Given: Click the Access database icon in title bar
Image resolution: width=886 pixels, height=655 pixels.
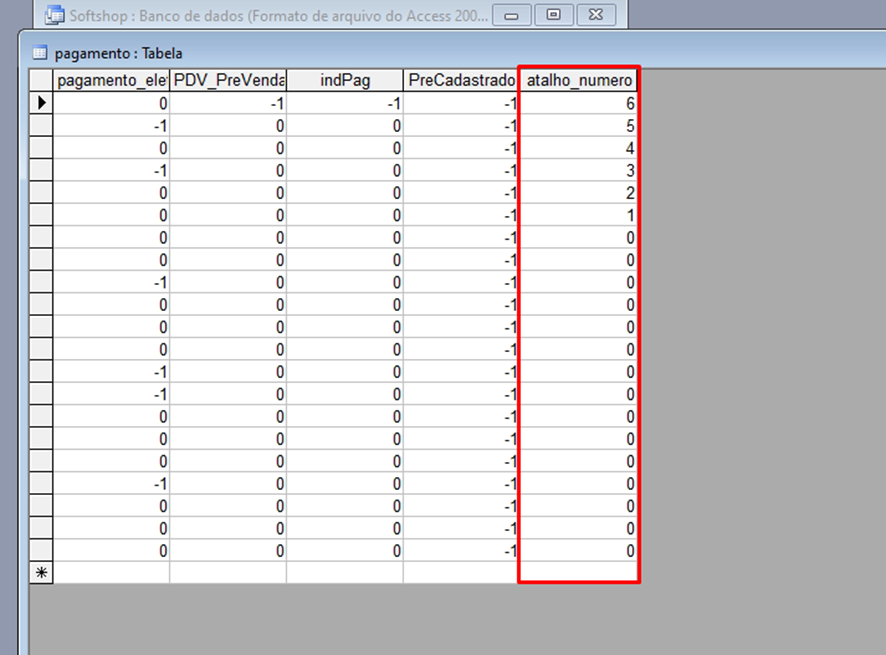Looking at the screenshot, I should (x=56, y=15).
